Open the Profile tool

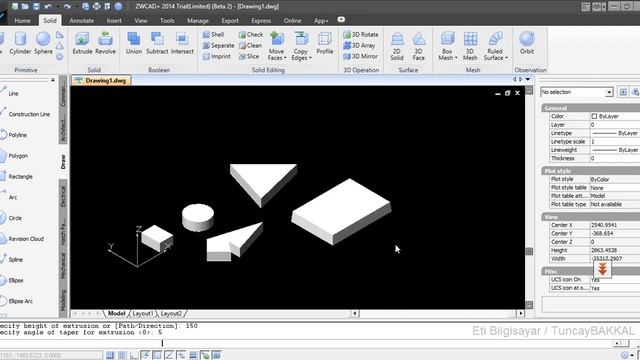pyautogui.click(x=325, y=43)
